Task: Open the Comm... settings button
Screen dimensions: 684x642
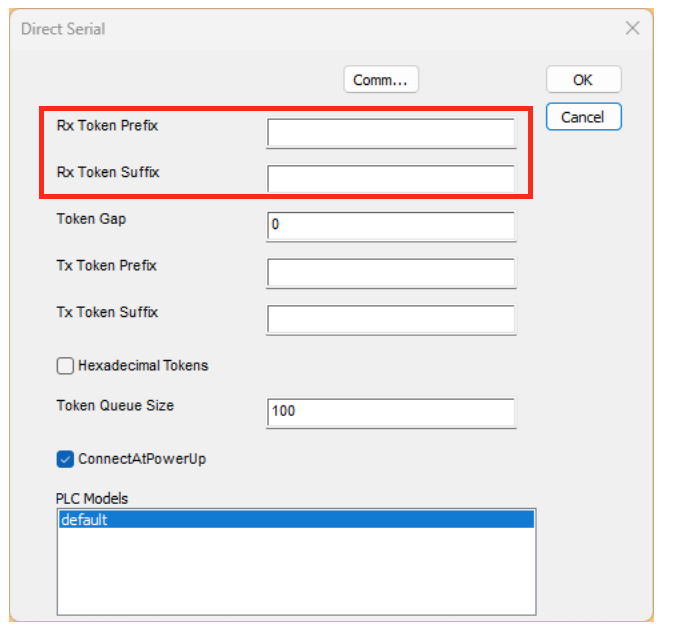Action: [x=380, y=80]
